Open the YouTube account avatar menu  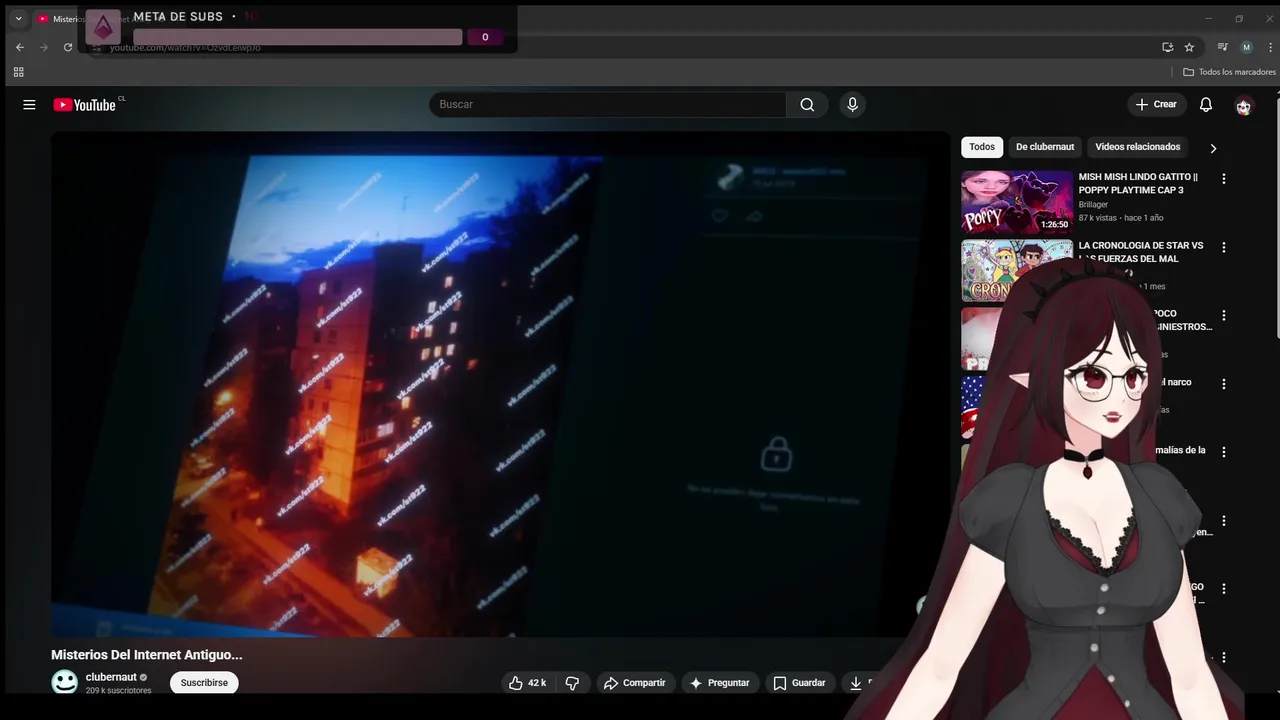1243,106
